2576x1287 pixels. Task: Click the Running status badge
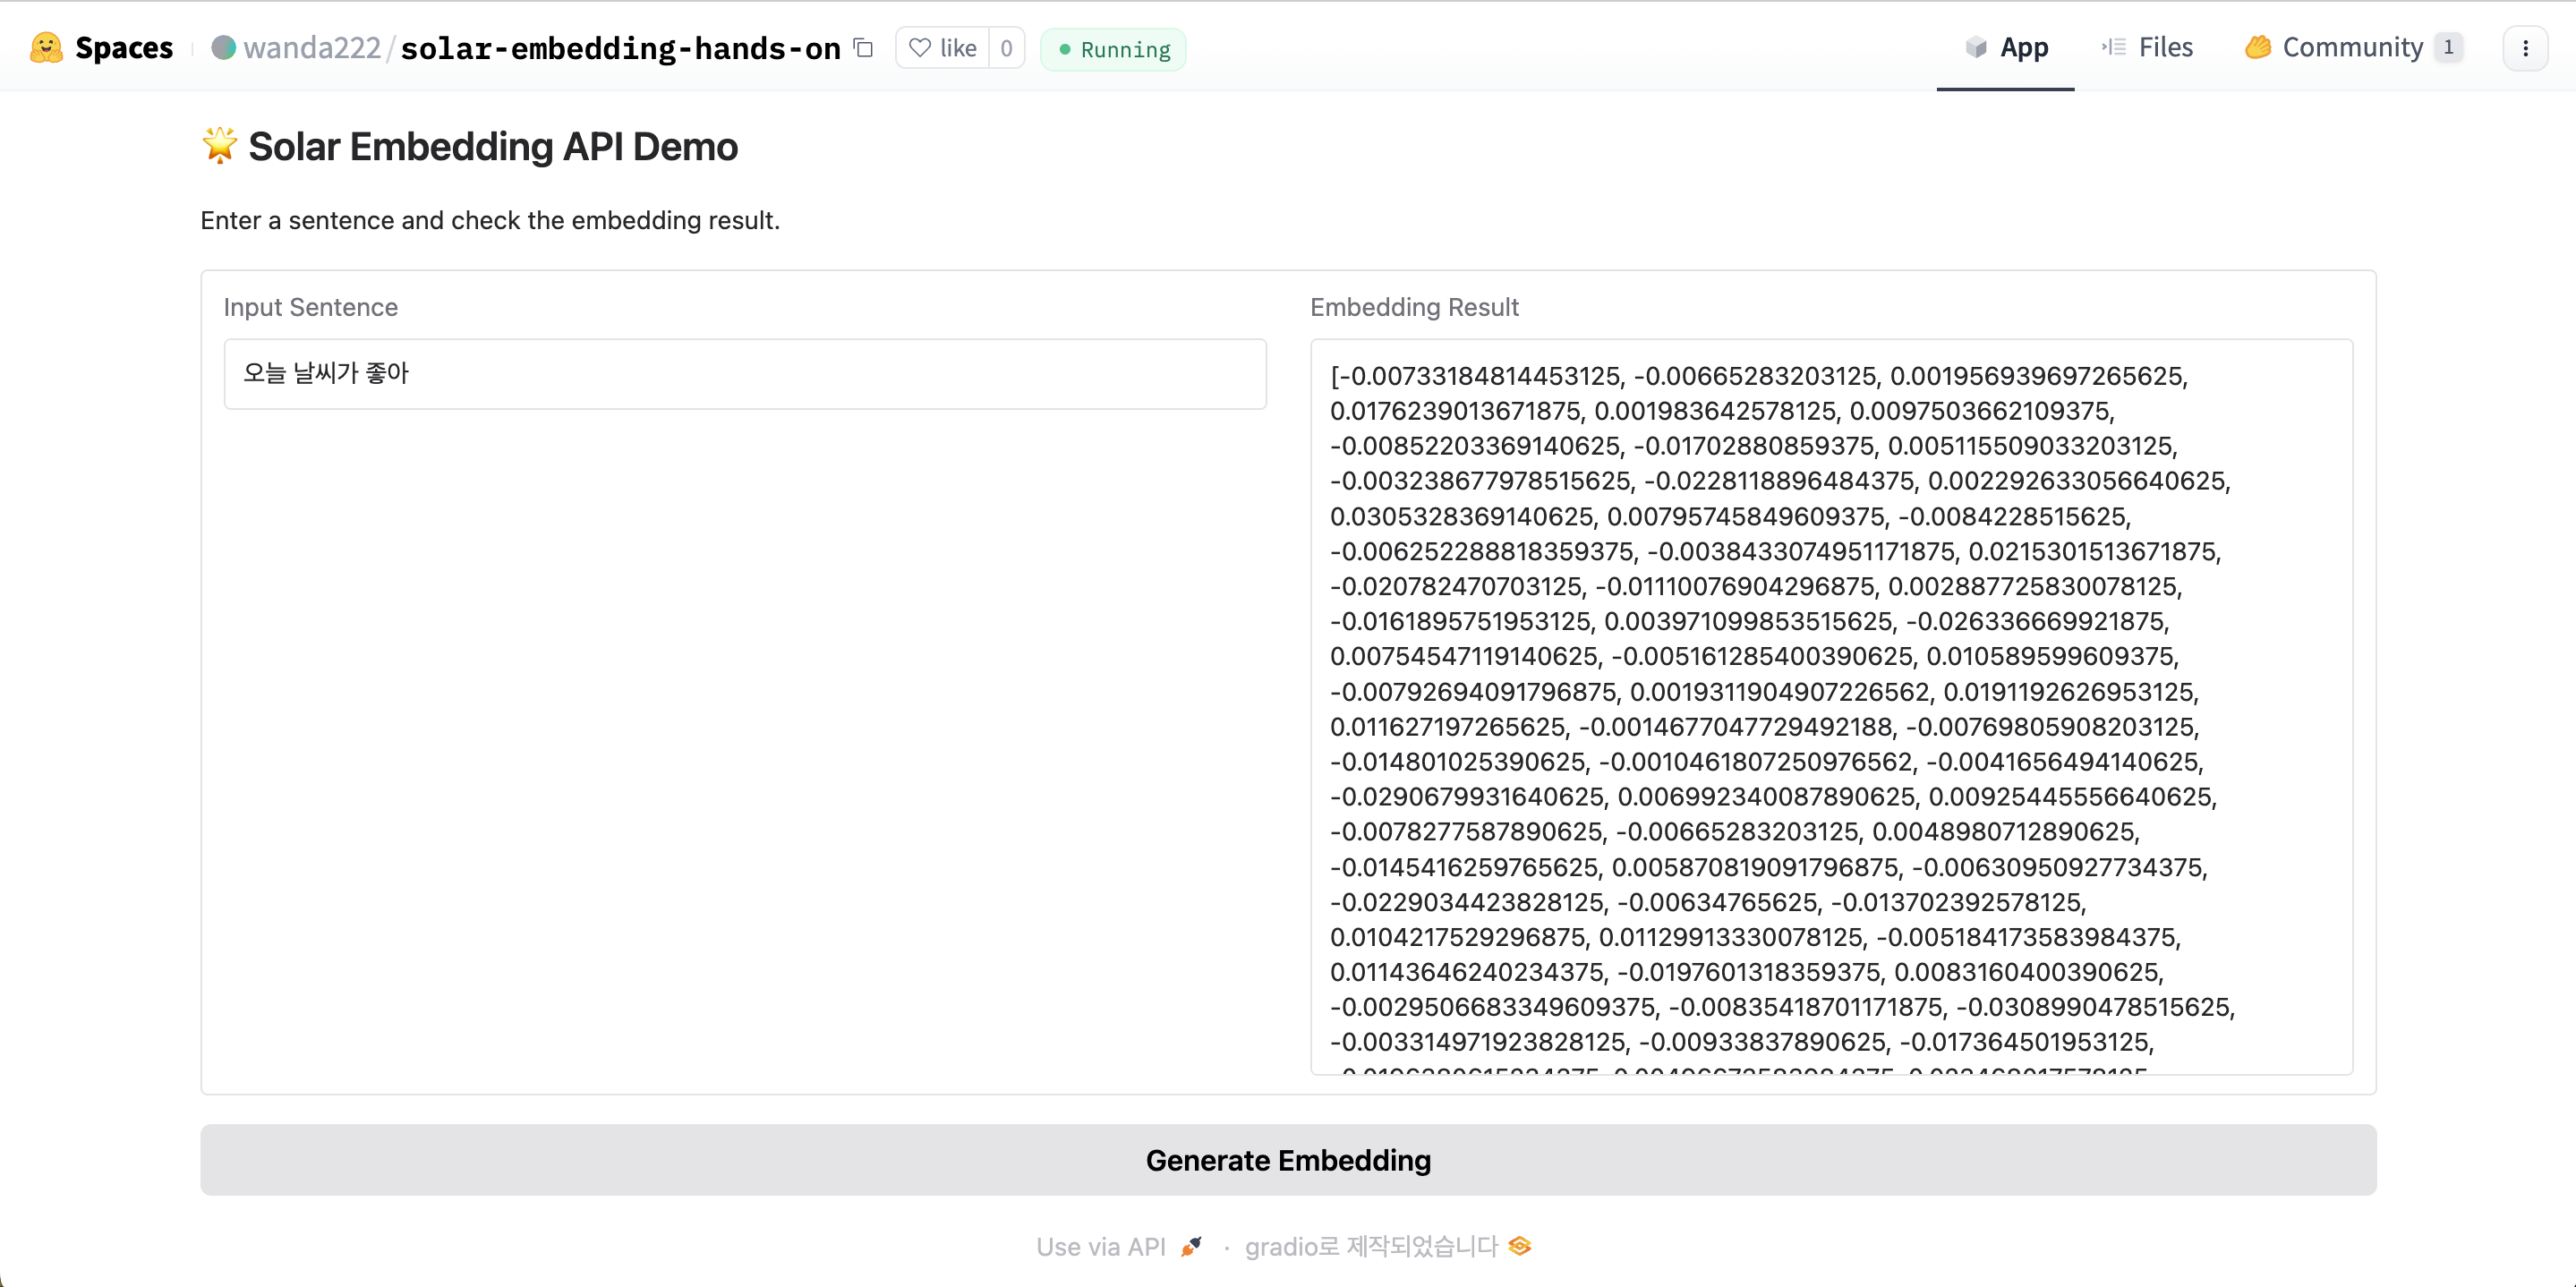pos(1113,49)
